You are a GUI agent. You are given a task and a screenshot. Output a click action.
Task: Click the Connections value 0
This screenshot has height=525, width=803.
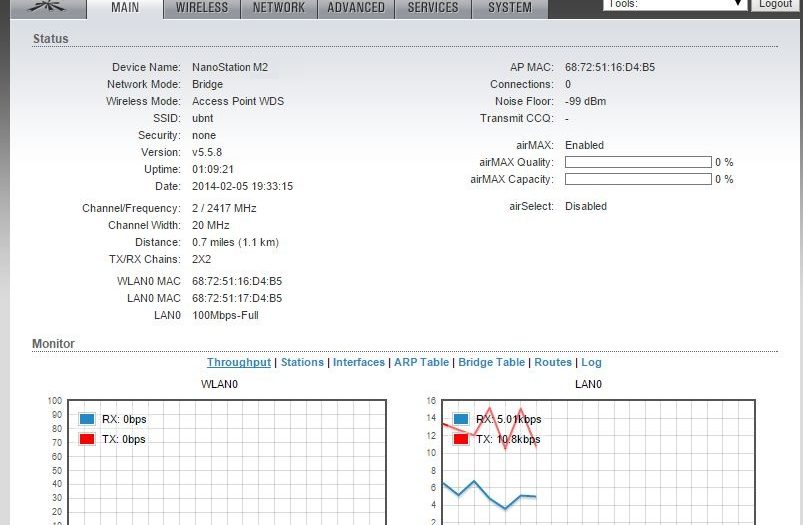[x=568, y=84]
